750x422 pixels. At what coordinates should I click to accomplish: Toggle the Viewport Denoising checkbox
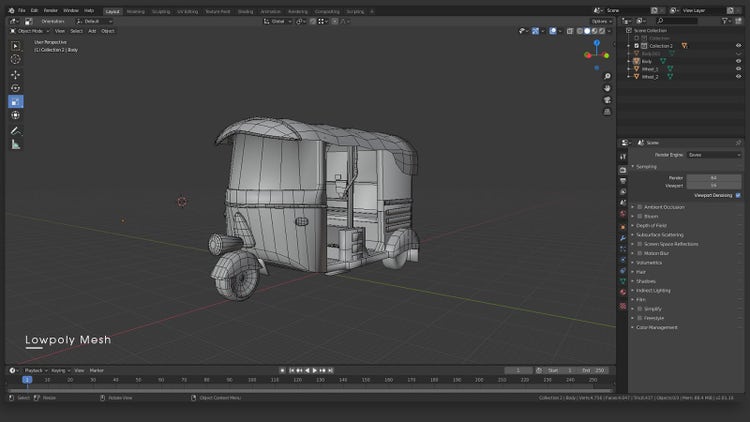[x=738, y=195]
